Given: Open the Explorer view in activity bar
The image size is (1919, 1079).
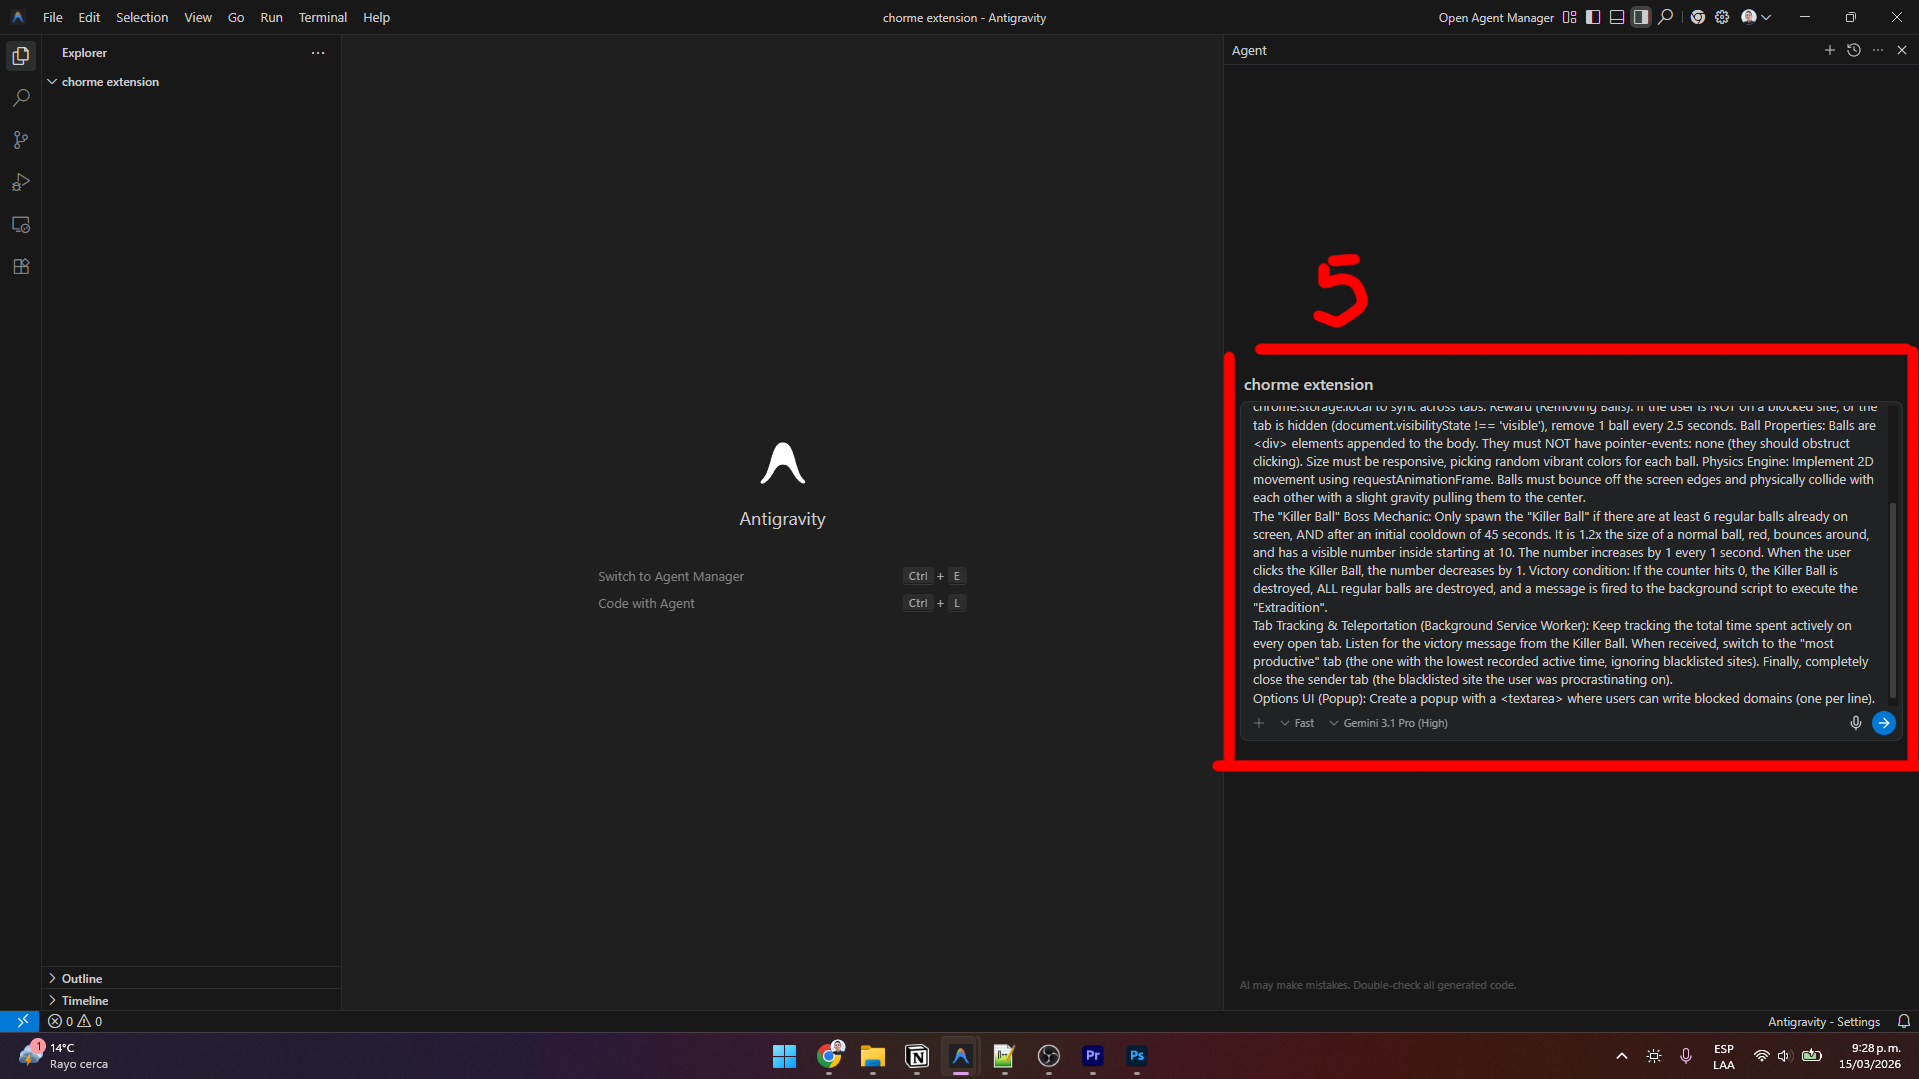Looking at the screenshot, I should click(21, 56).
